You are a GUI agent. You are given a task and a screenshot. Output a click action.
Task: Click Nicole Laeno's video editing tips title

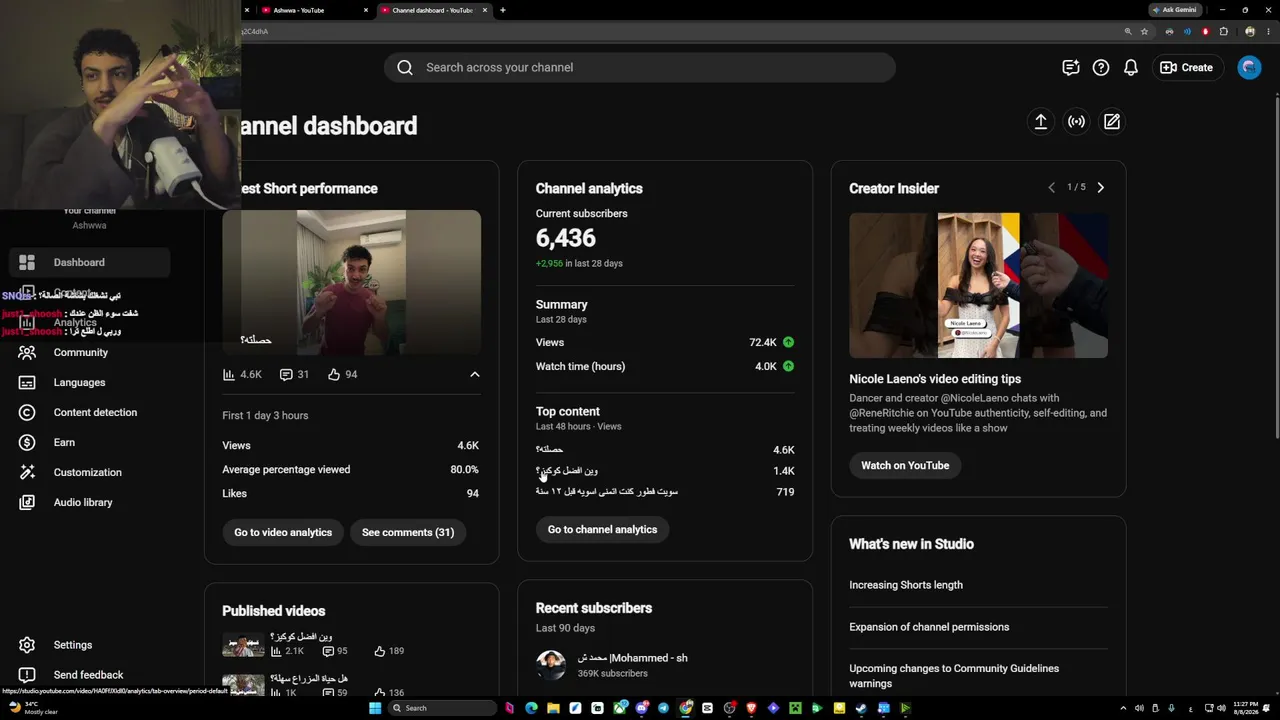[935, 379]
